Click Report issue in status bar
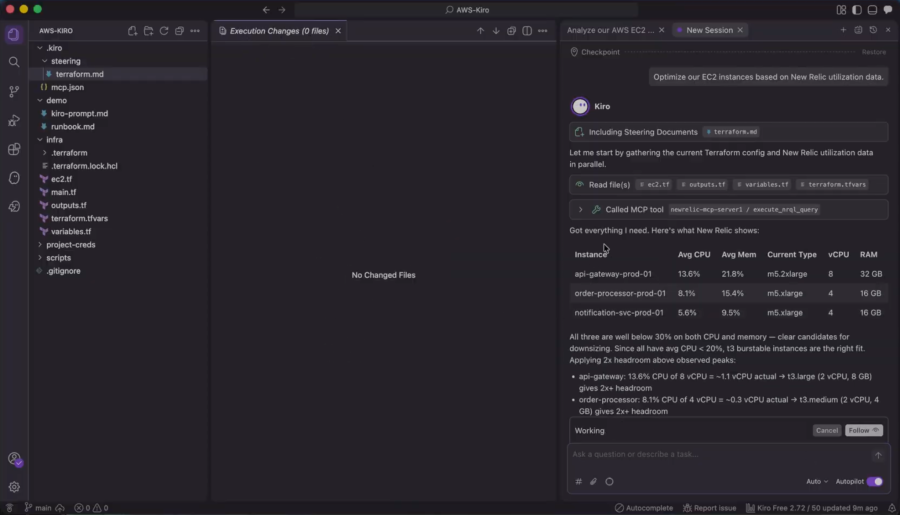The height and width of the screenshot is (515, 900). [709, 508]
